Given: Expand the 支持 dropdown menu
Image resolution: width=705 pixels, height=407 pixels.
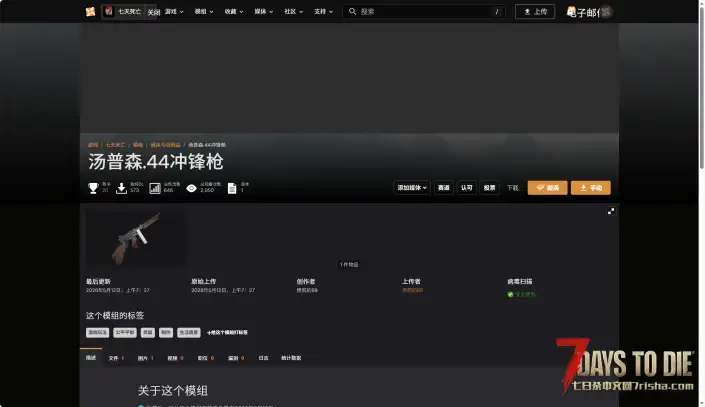Looking at the screenshot, I should 323,12.
